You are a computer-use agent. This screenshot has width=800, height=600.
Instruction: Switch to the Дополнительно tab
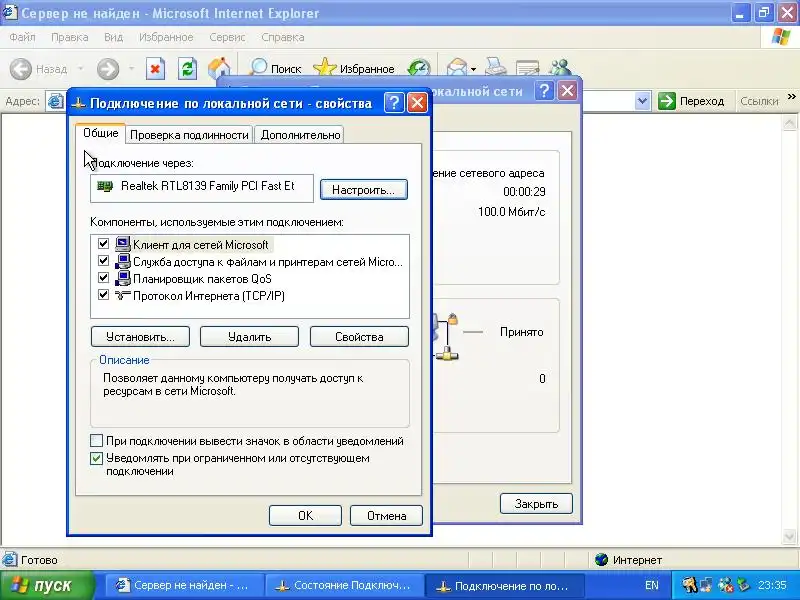click(x=300, y=135)
